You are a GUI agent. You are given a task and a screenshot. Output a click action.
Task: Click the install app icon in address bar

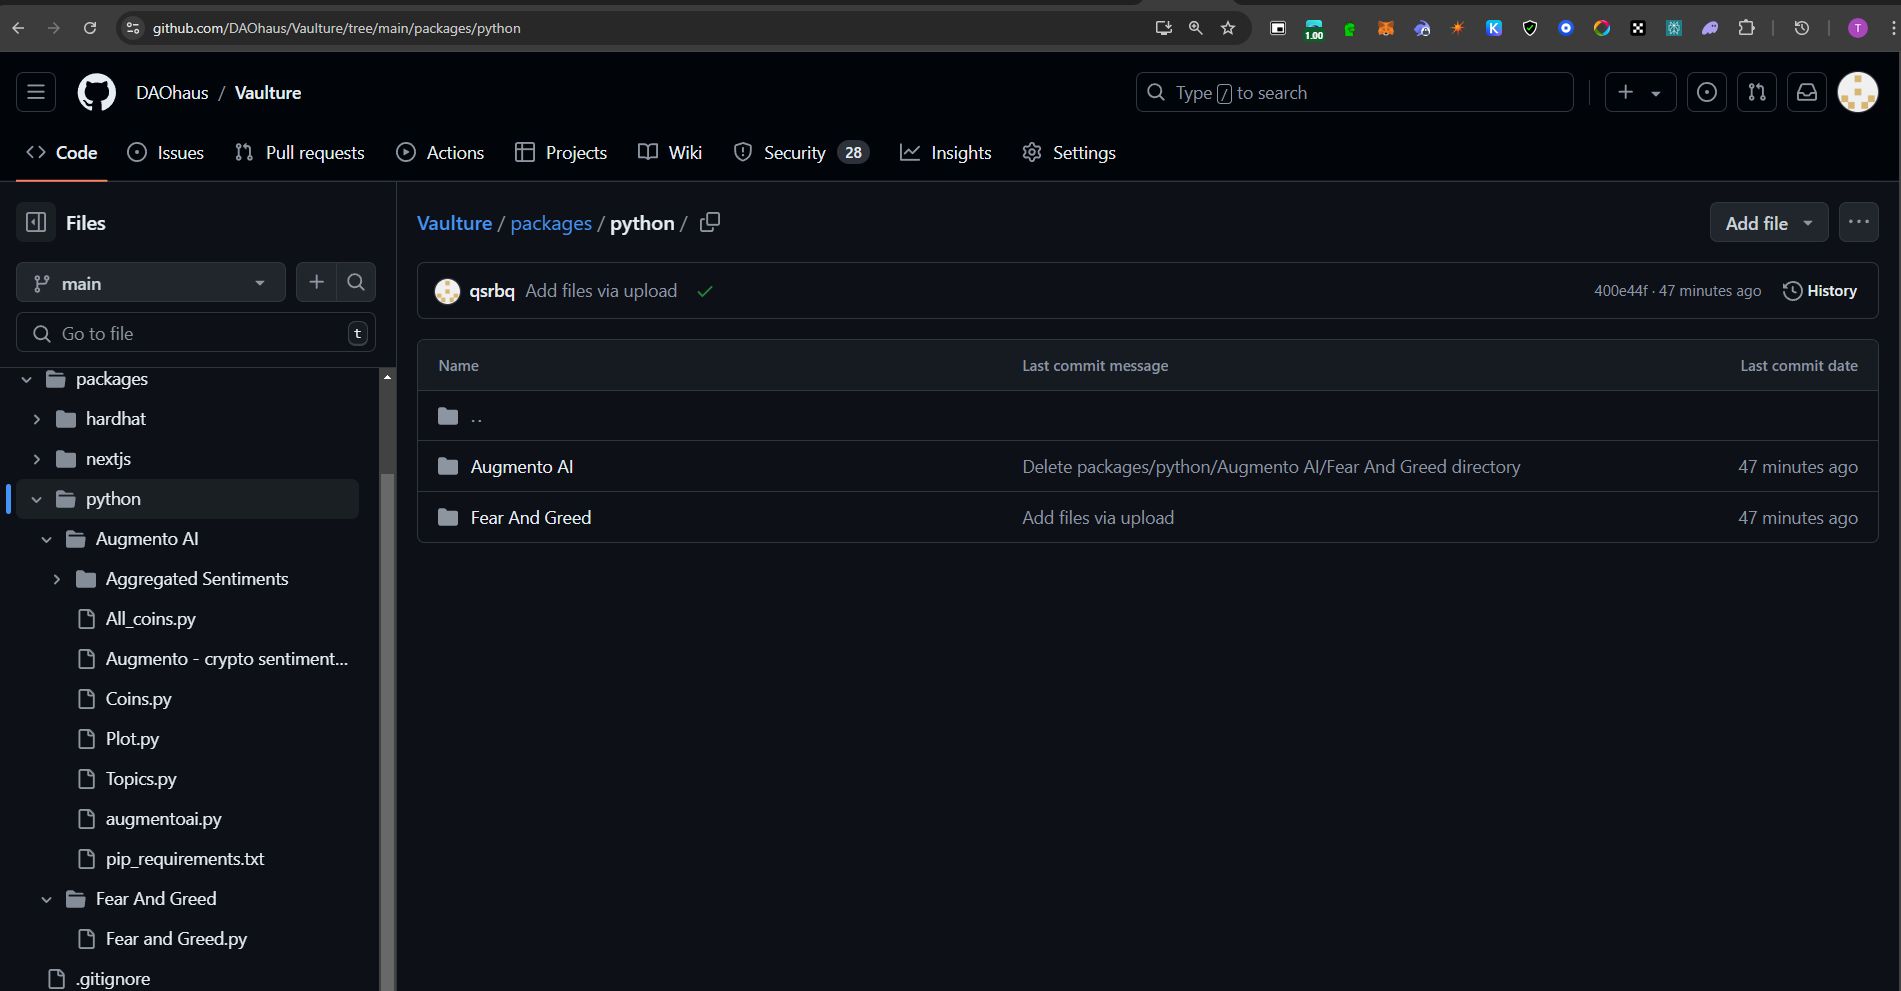[1163, 28]
